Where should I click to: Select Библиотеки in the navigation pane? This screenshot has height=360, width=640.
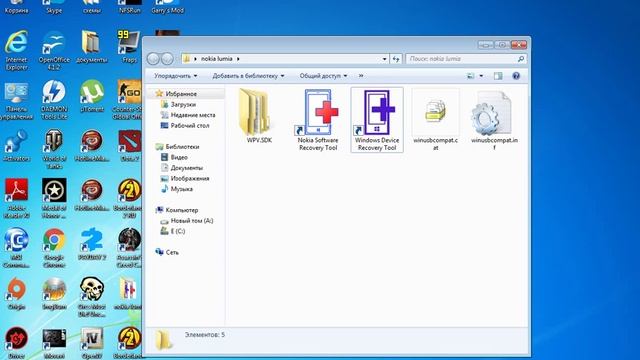pyautogui.click(x=182, y=147)
